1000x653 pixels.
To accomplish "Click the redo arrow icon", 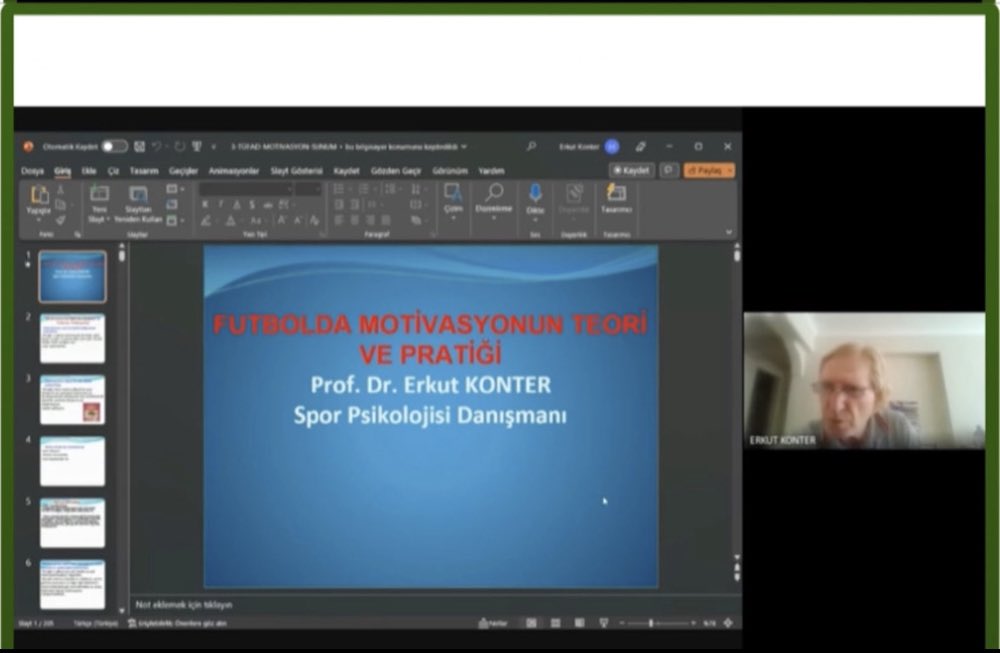I will pyautogui.click(x=180, y=147).
